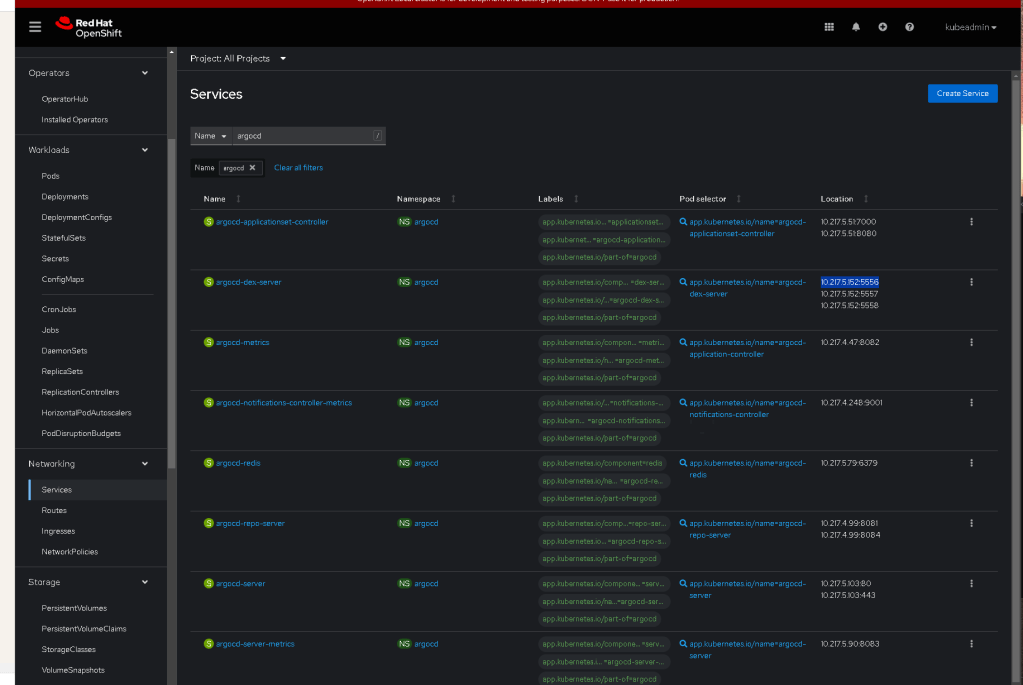Open the kubeadmin user dropdown
The height and width of the screenshot is (685, 1023).
click(970, 27)
